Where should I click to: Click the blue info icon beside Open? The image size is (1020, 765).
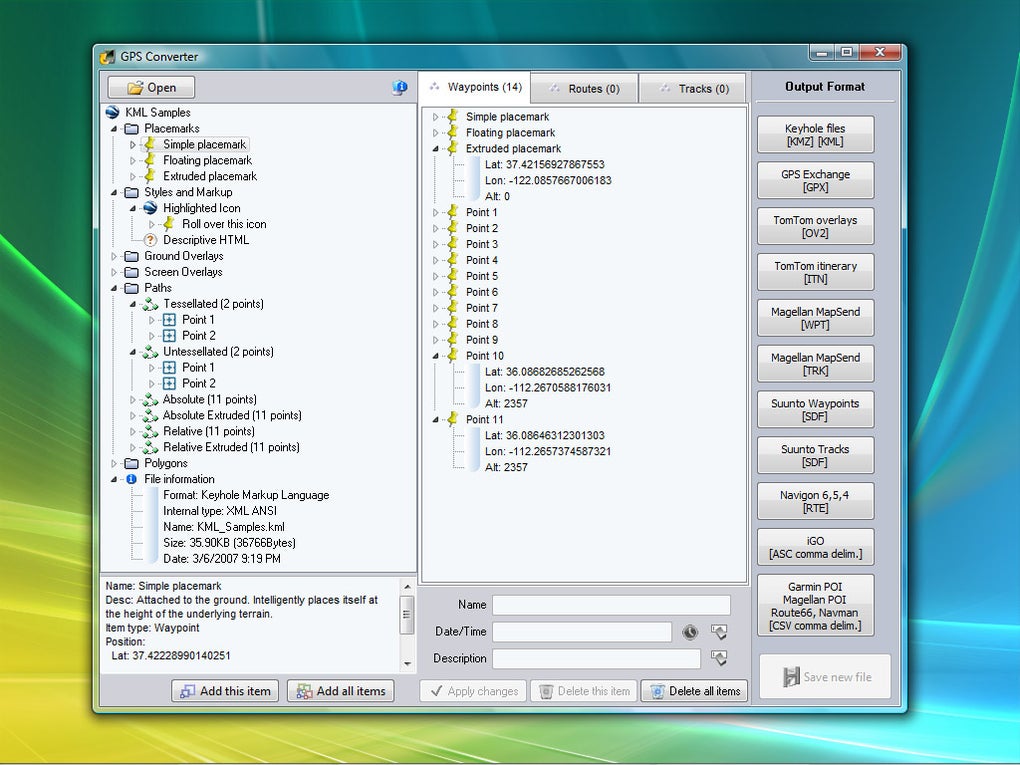400,87
